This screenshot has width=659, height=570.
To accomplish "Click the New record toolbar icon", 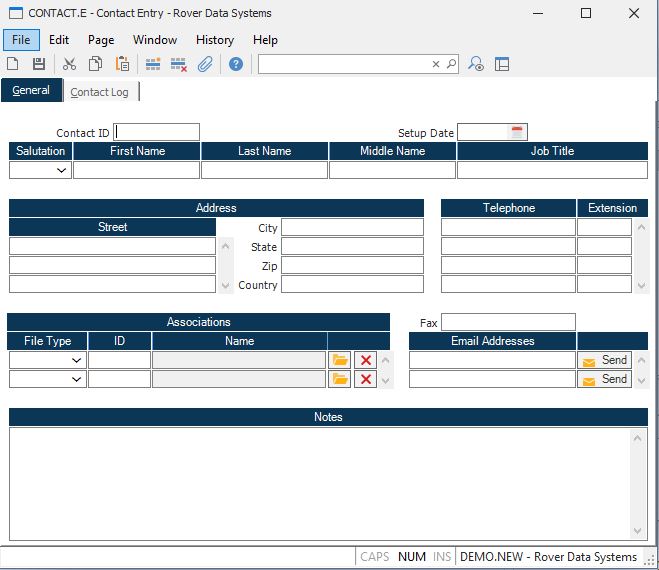I will click(x=13, y=64).
